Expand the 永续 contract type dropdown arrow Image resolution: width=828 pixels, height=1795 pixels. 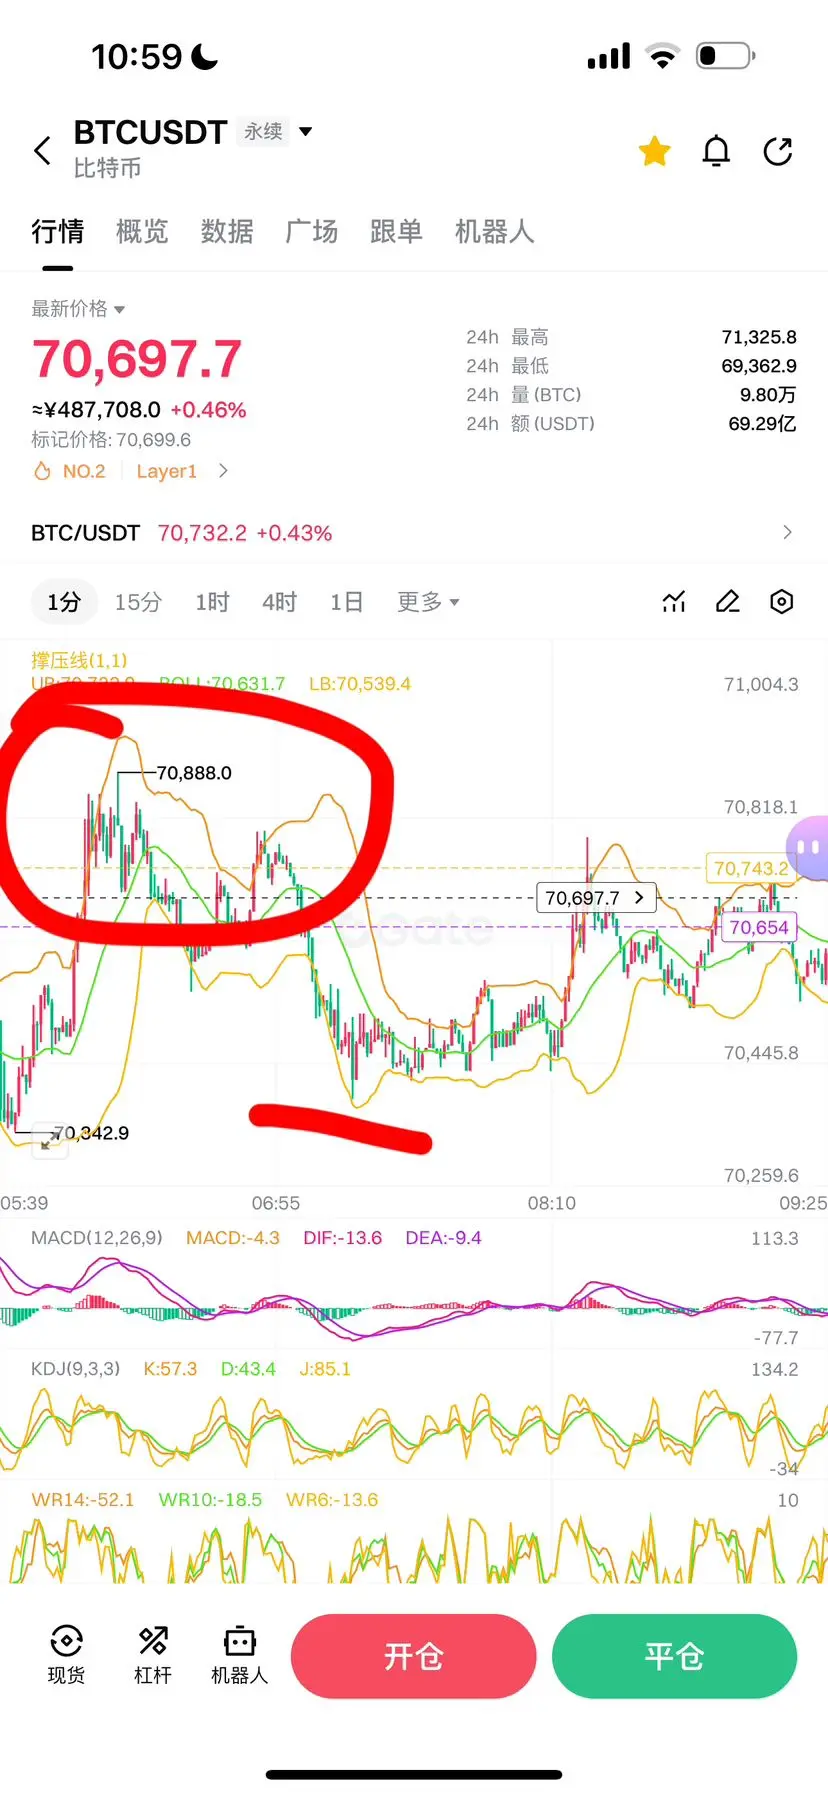coord(306,131)
